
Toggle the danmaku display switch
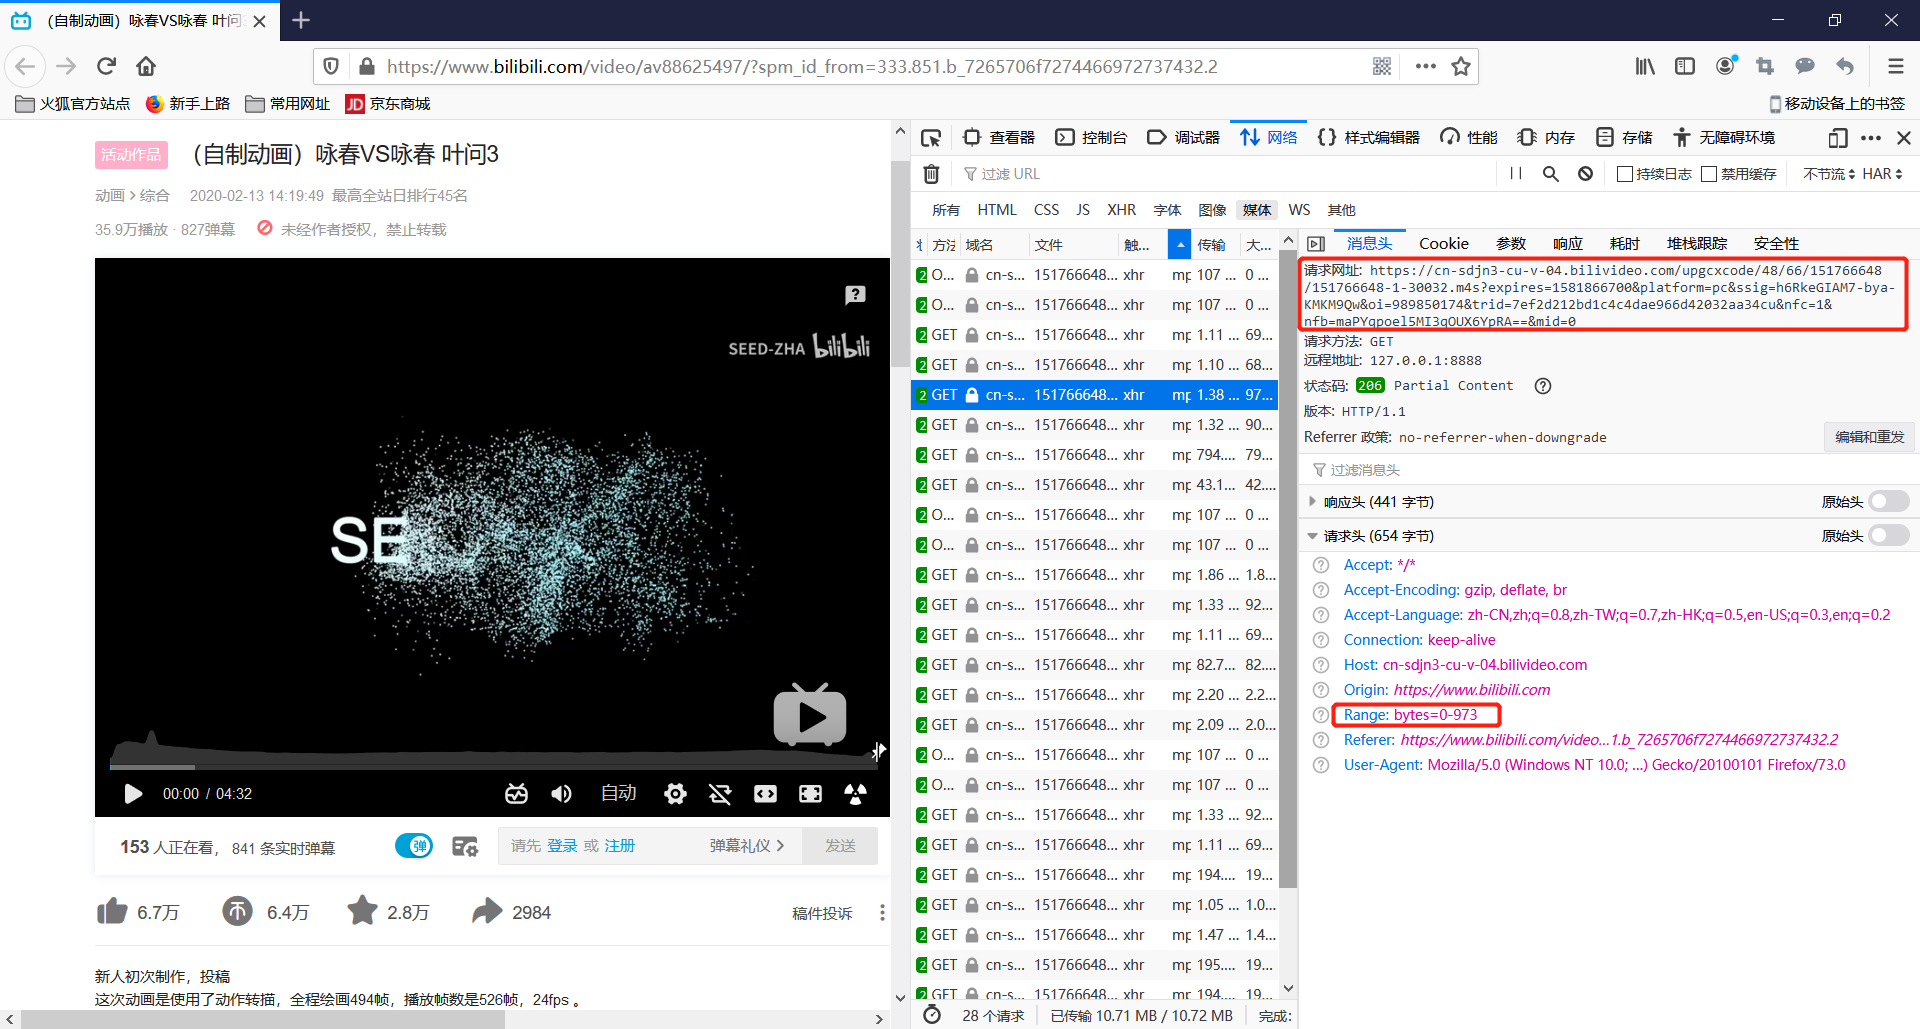(x=414, y=846)
